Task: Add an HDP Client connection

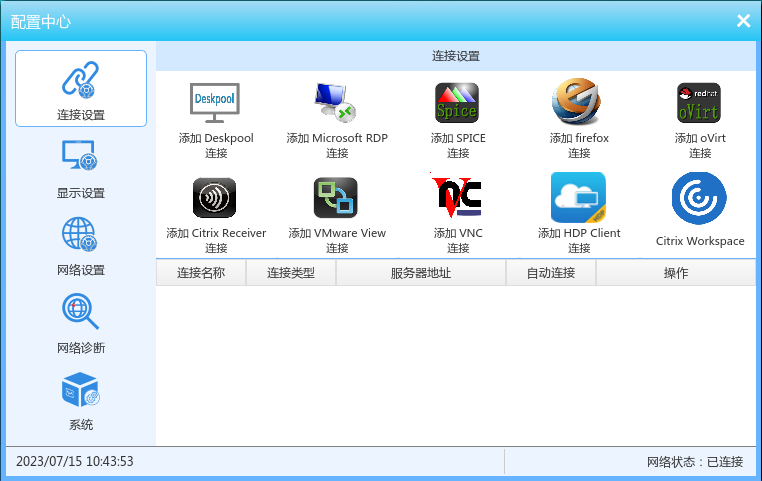Action: coord(579,213)
